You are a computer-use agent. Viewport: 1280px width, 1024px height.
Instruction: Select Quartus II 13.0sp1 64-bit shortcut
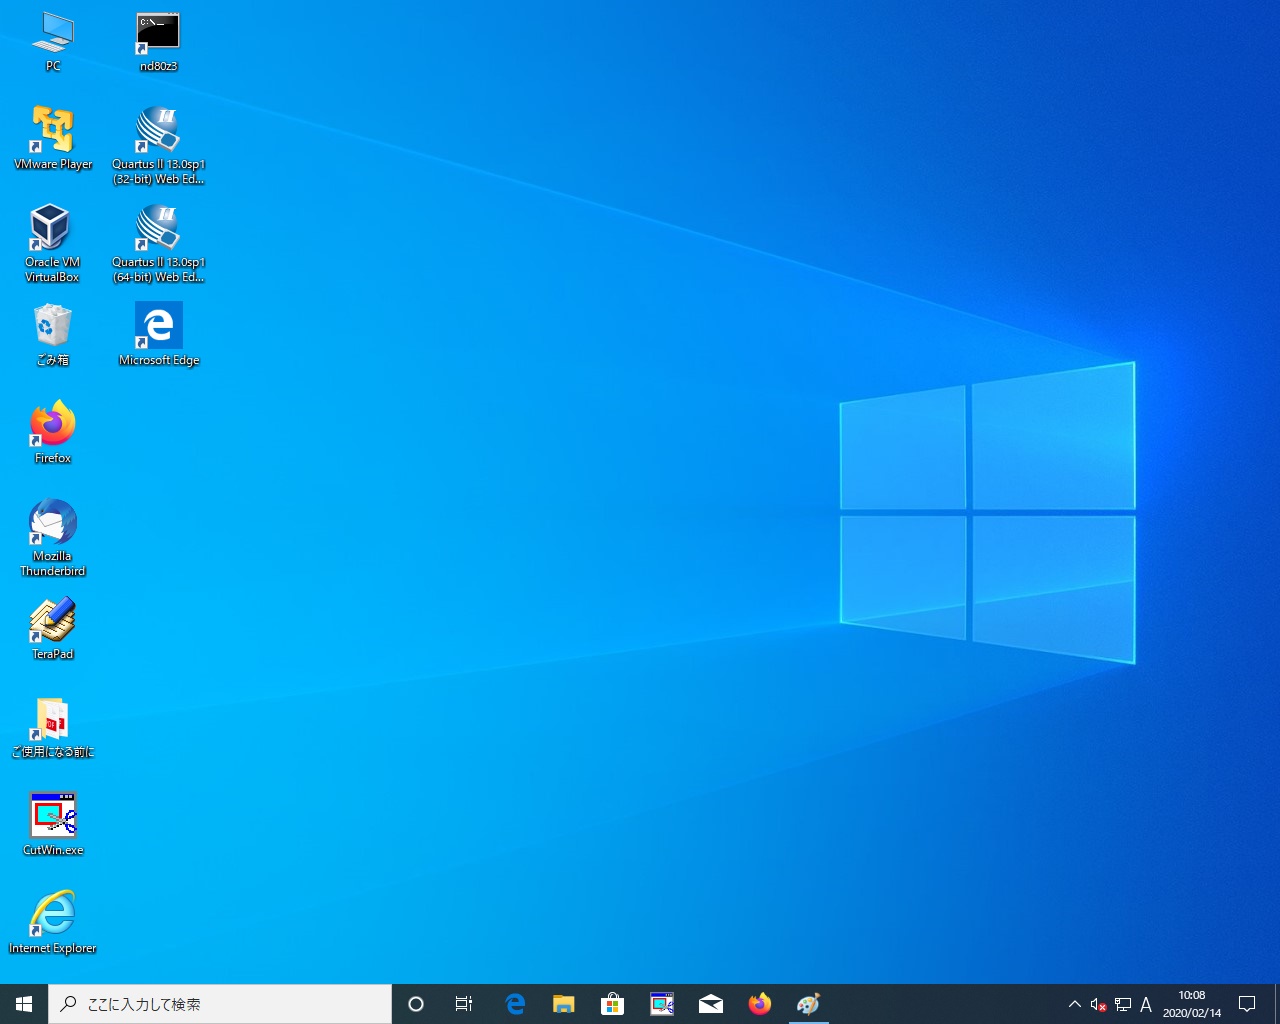[158, 244]
